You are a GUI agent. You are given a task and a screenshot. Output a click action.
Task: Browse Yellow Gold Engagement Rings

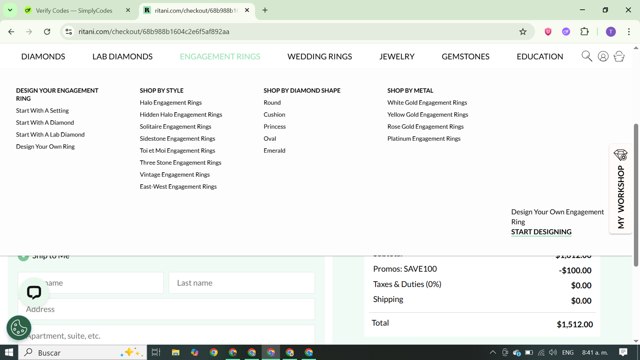428,115
